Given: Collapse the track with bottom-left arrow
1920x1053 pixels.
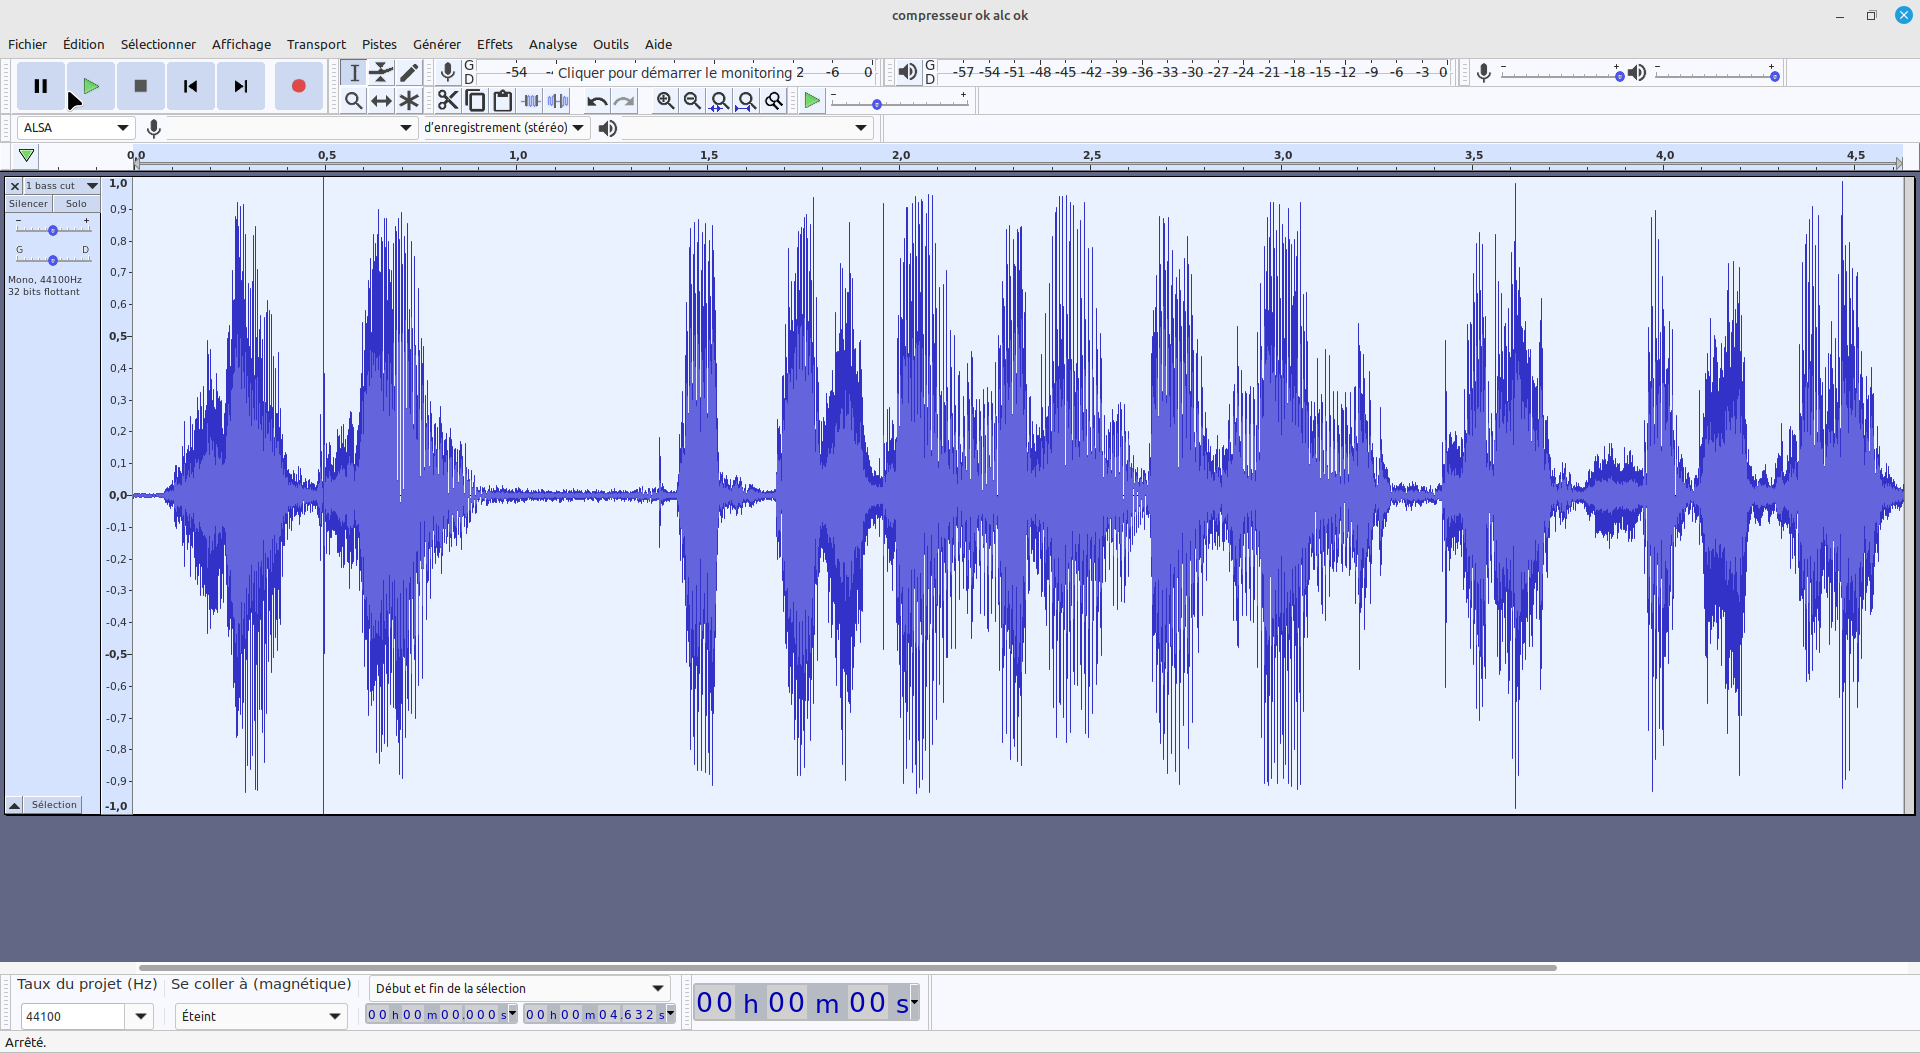Looking at the screenshot, I should (x=15, y=805).
